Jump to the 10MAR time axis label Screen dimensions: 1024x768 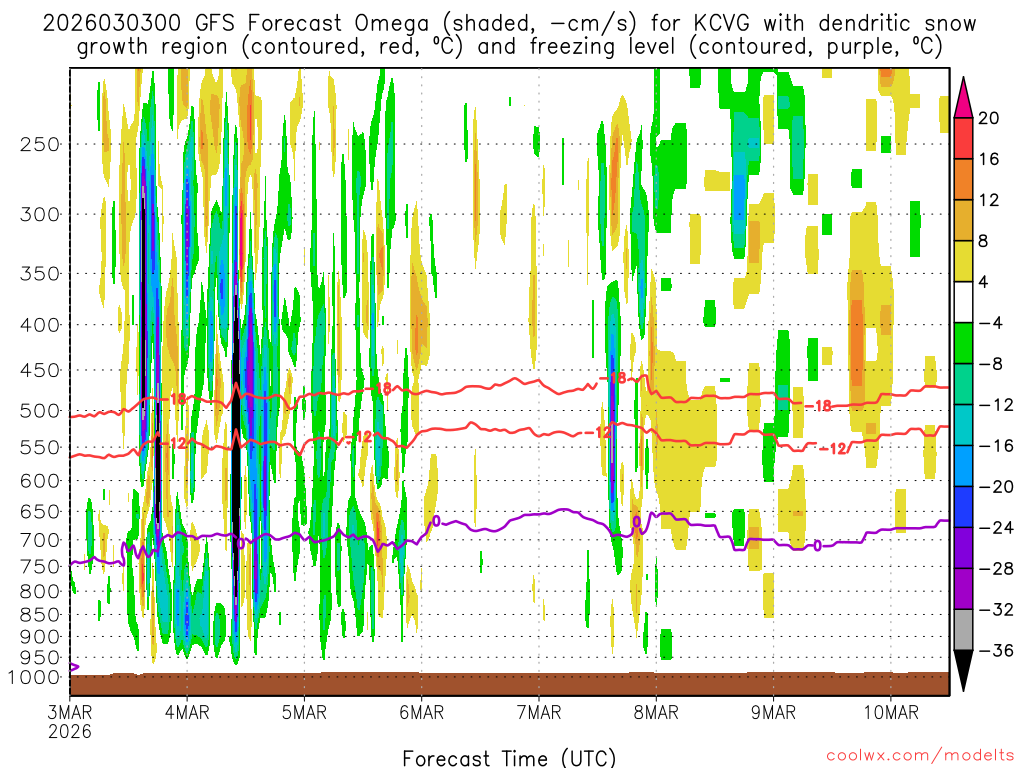click(890, 712)
